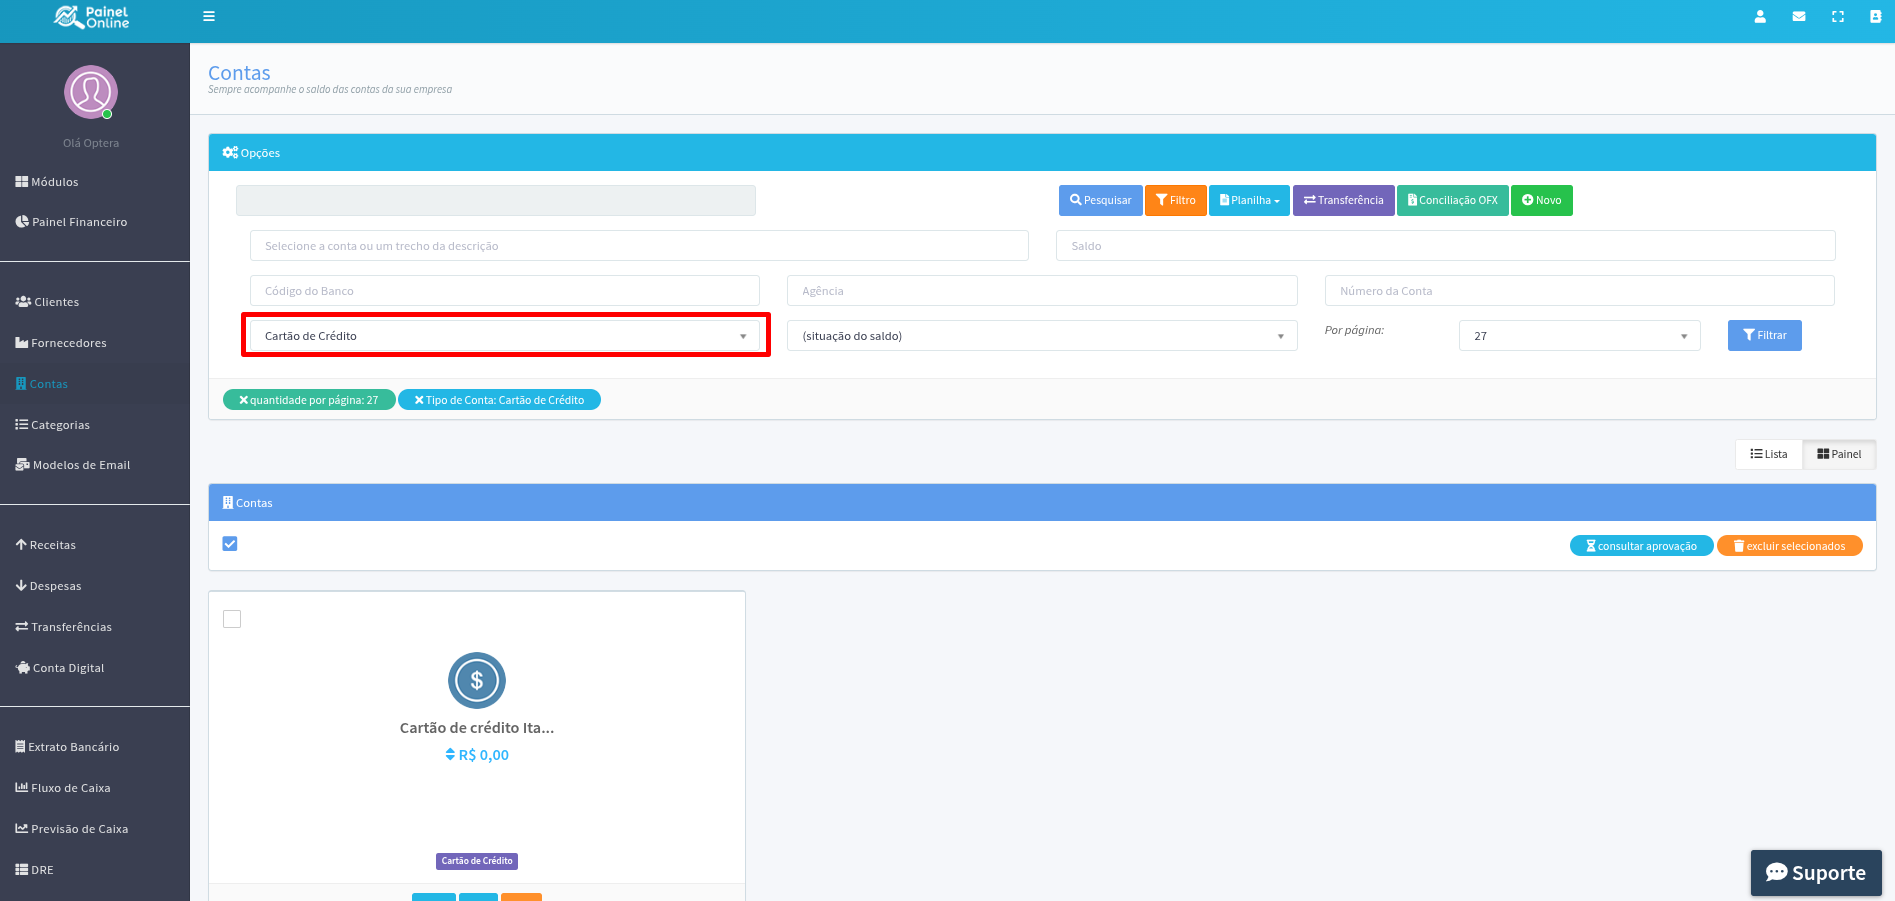Click the Painel Online logo
The image size is (1895, 901).
coord(92,17)
